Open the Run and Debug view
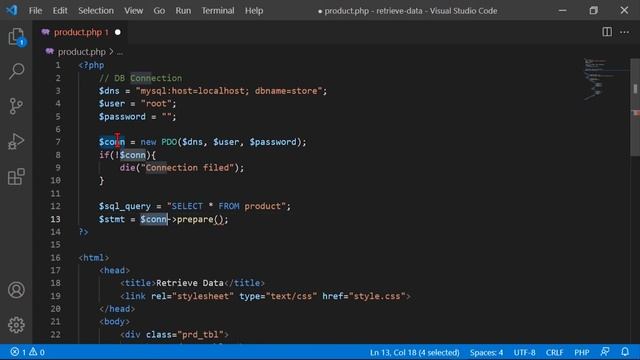Screen dimensions: 640x360 [x=16, y=141]
